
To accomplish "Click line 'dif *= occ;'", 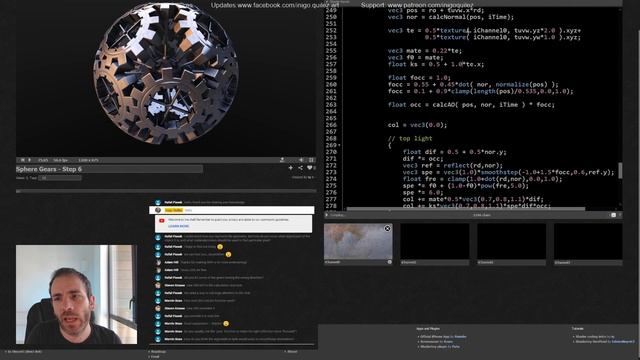I will click(x=423, y=159).
